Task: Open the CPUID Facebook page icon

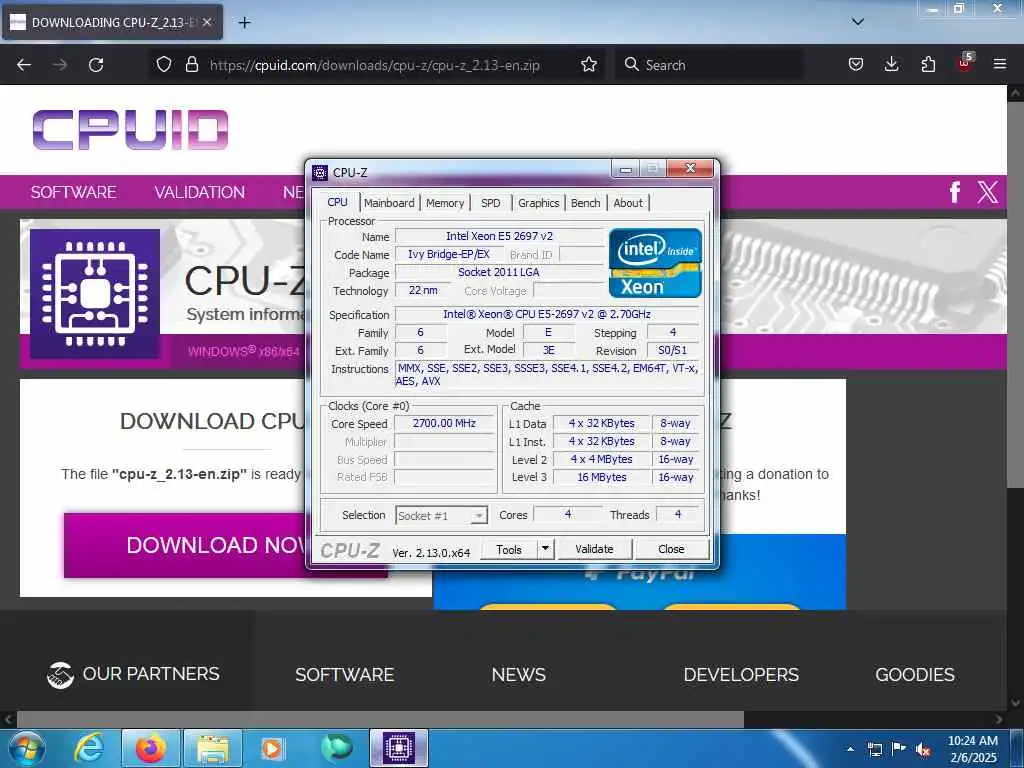Action: coord(955,192)
